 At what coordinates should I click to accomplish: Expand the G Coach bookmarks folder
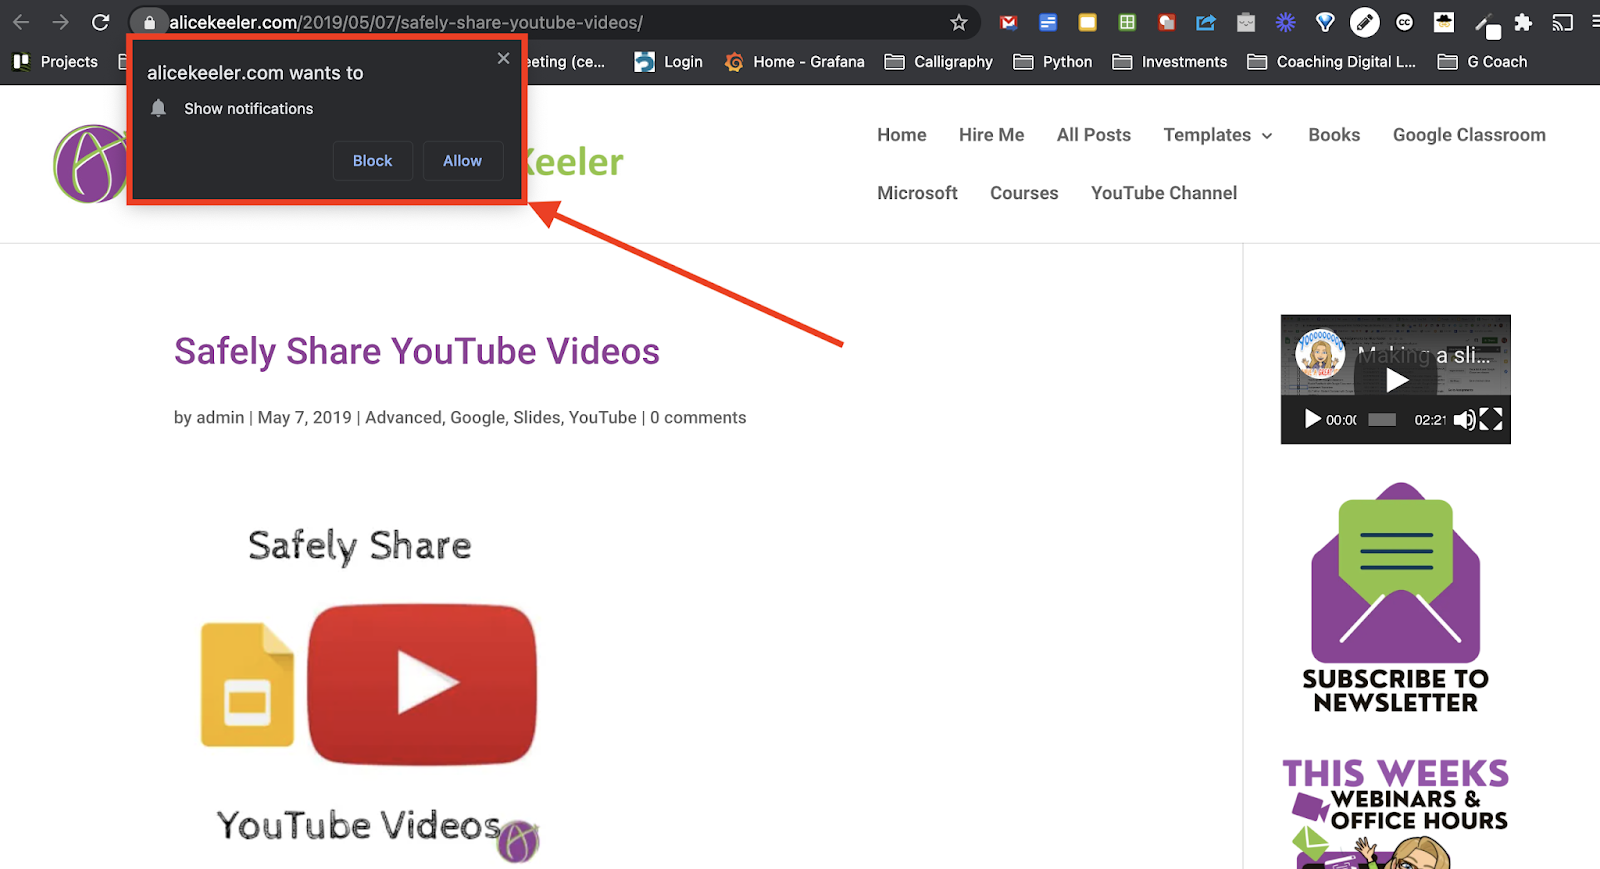[x=1483, y=62]
